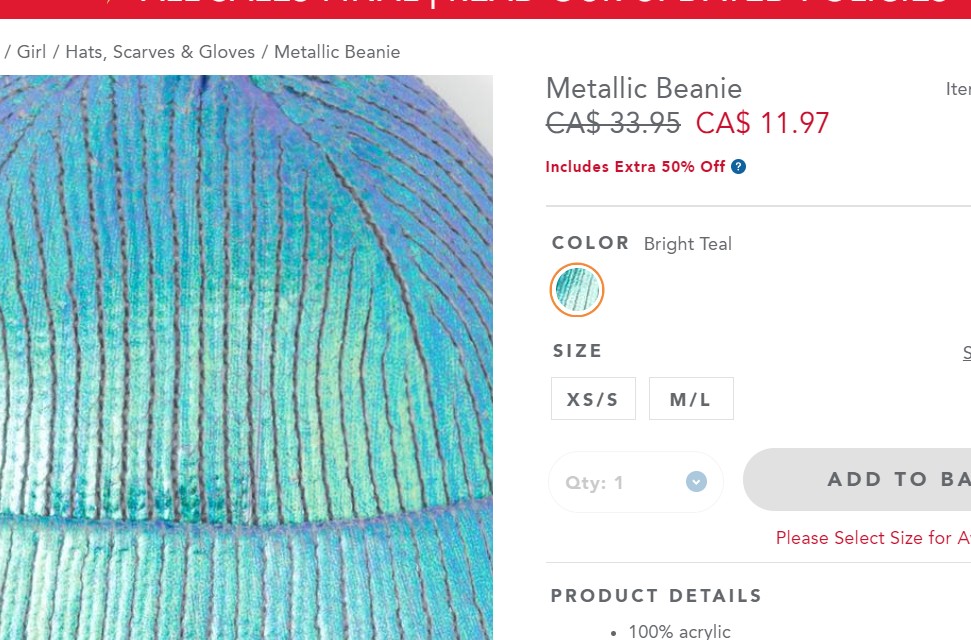The width and height of the screenshot is (971, 640).
Task: Open the quantity dropdown arrow
Action: (x=696, y=481)
